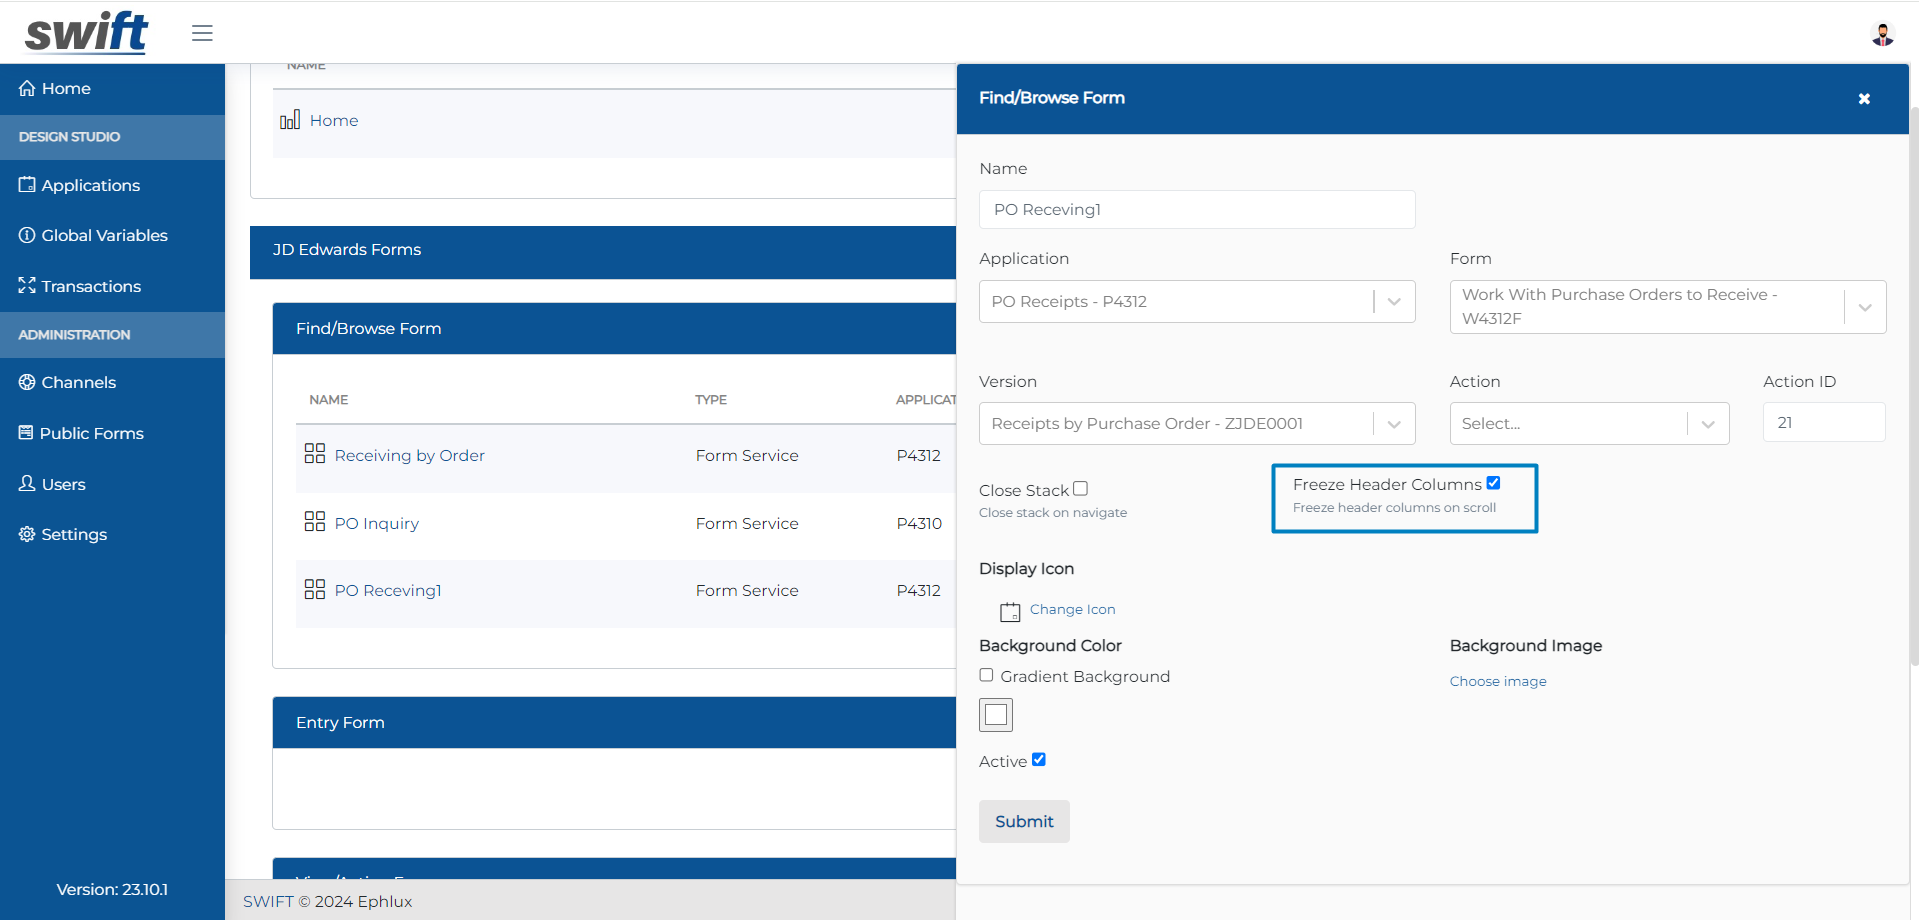Viewport: 1919px width, 920px height.
Task: Click the Global Variables info icon
Action: click(x=27, y=235)
